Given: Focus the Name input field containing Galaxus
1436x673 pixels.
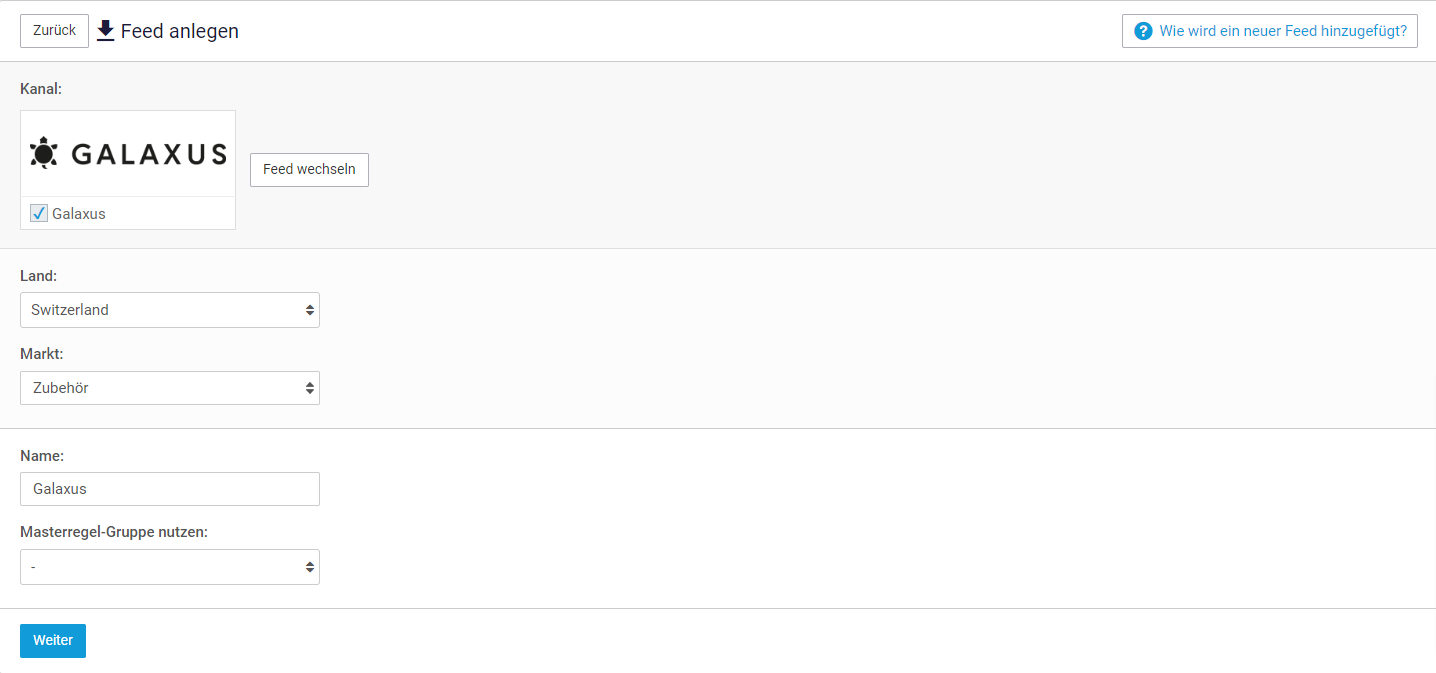Looking at the screenshot, I should [x=170, y=489].
